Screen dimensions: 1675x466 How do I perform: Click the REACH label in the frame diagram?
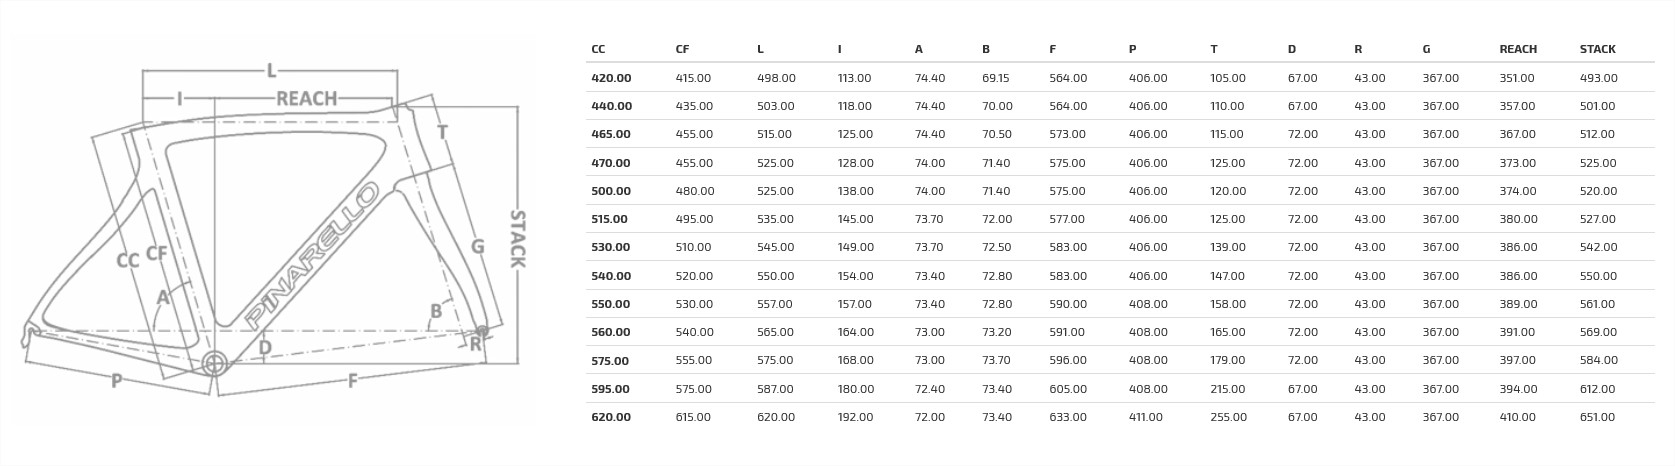(307, 98)
